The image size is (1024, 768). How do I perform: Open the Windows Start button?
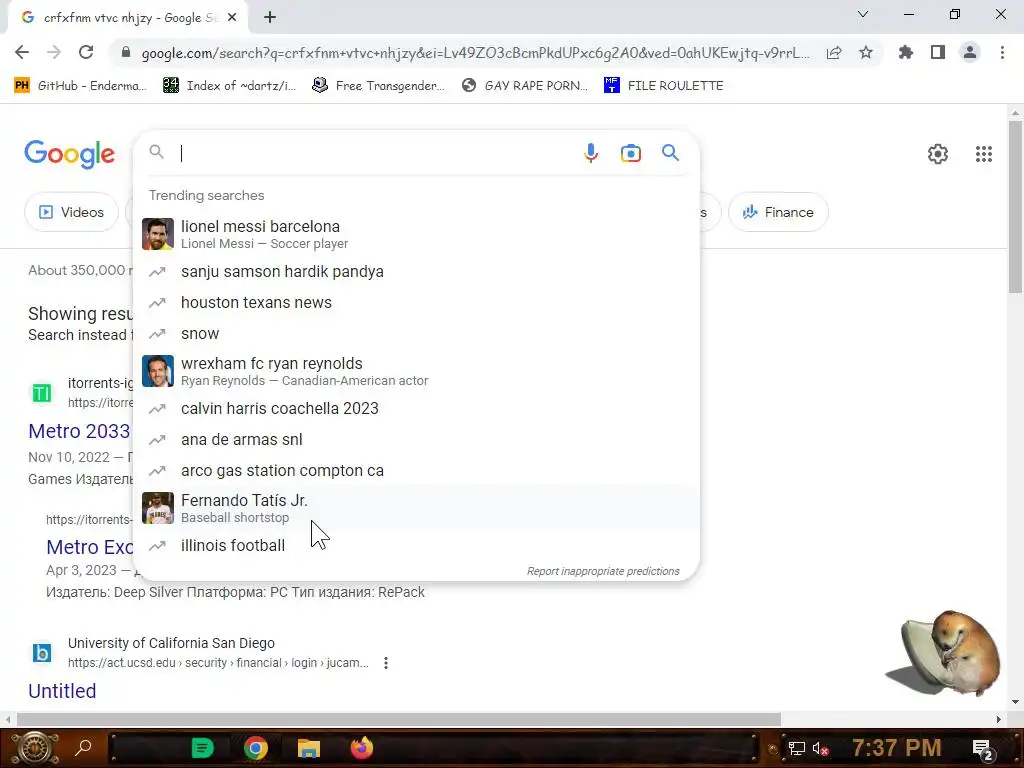[x=35, y=748]
